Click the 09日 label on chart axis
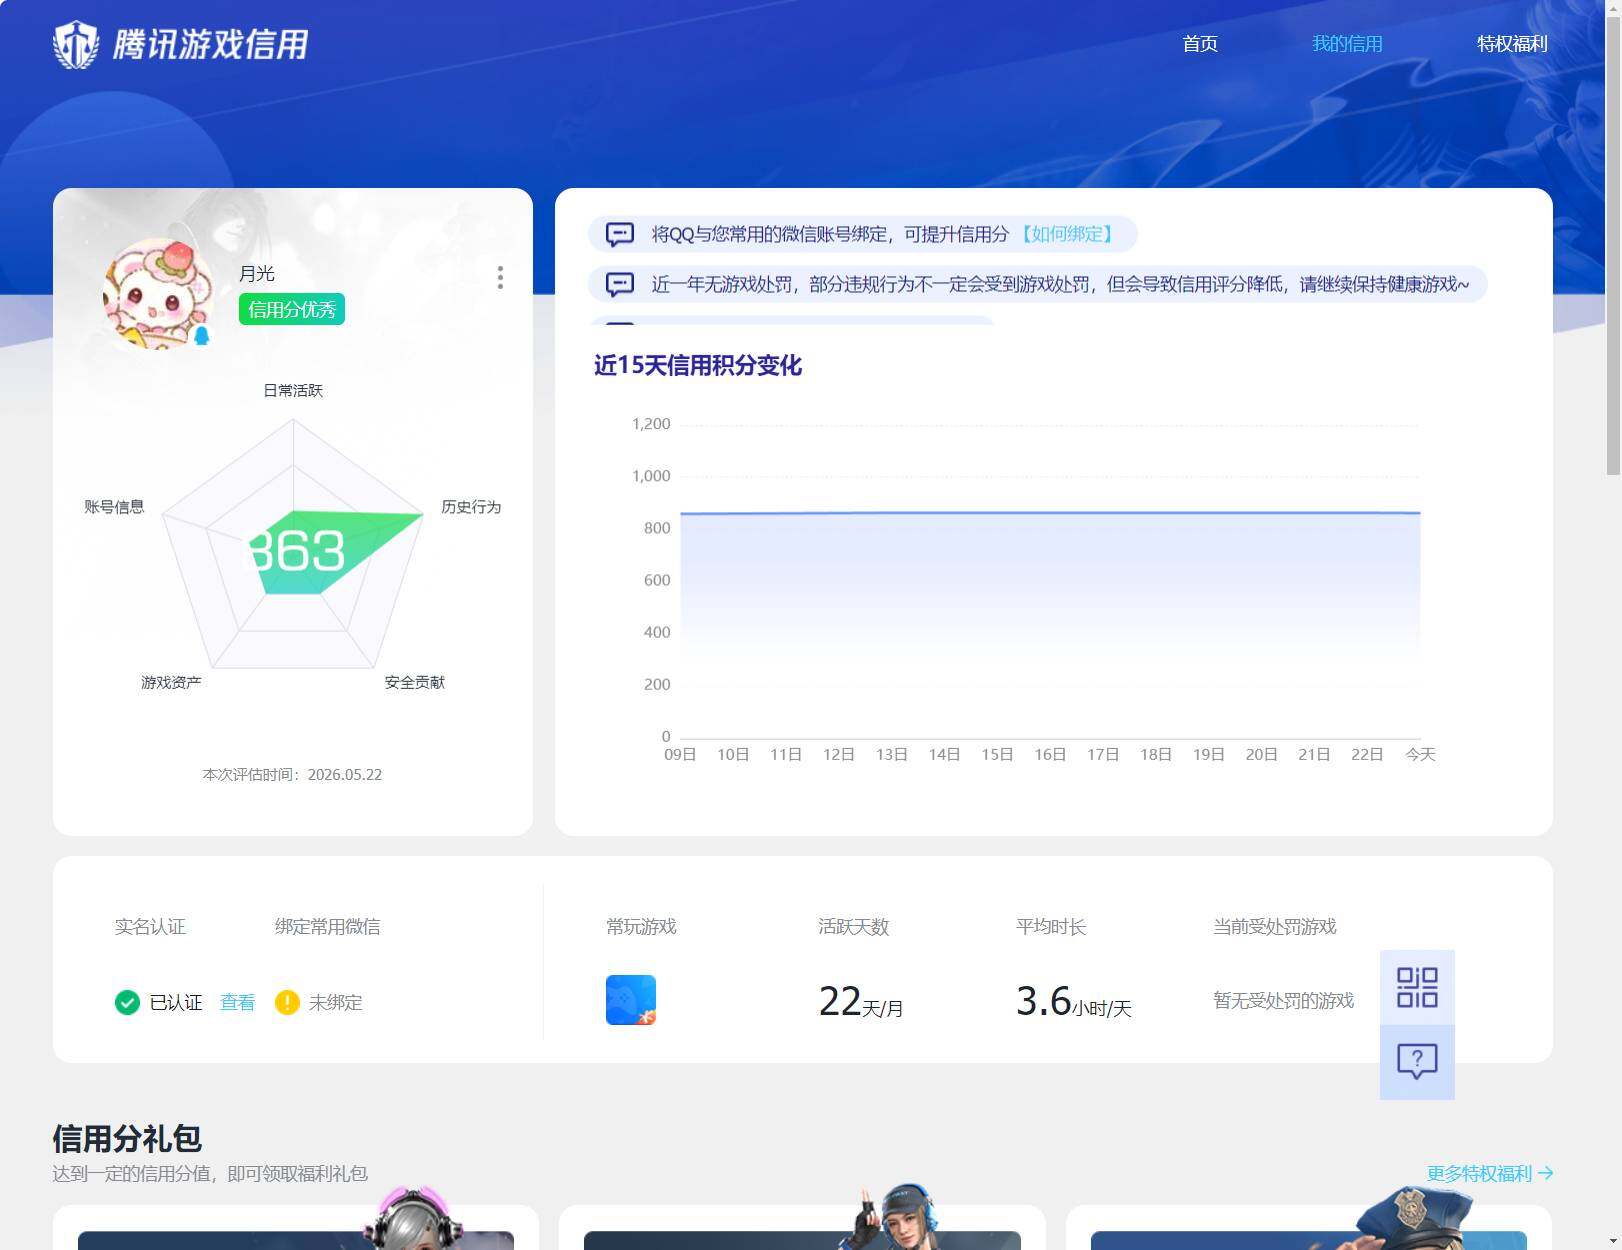Screen dimensions: 1622x1250 click(680, 754)
